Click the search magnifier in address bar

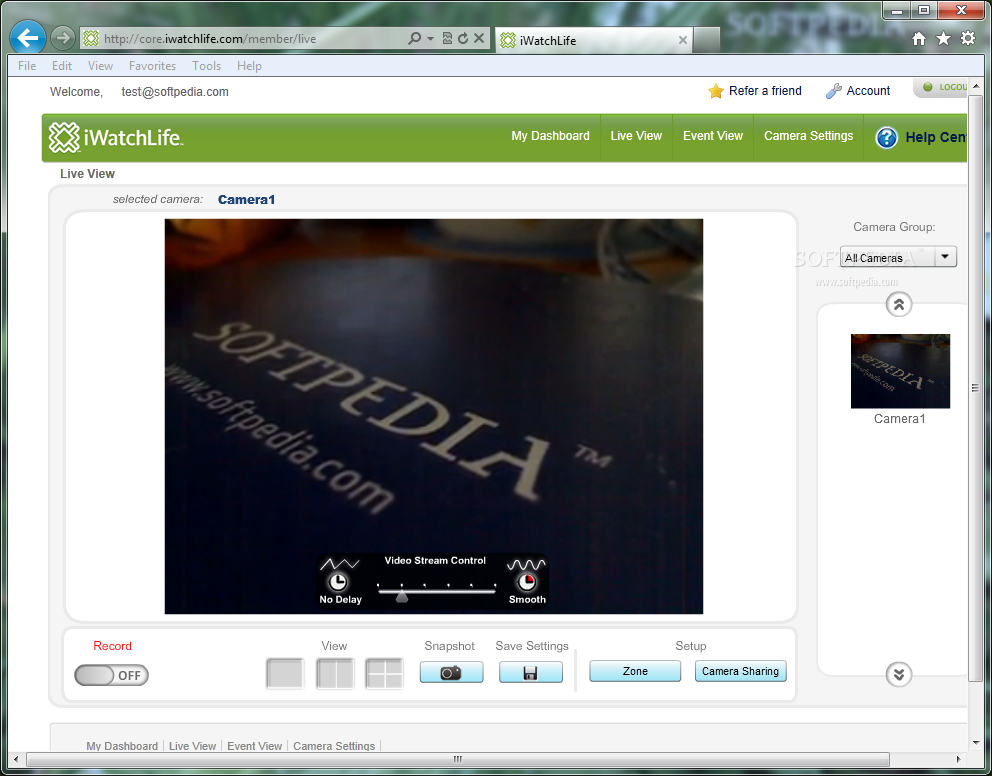(x=414, y=39)
